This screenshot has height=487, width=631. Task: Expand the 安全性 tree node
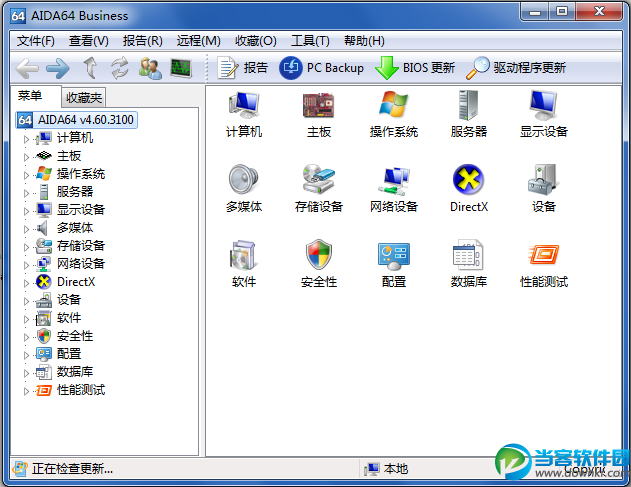pos(26,337)
